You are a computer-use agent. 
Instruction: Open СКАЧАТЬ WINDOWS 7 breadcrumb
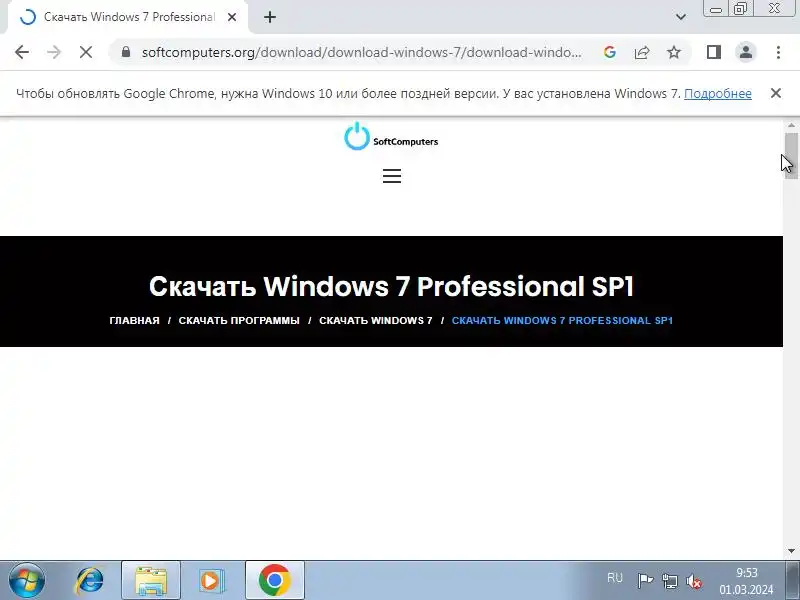point(376,320)
